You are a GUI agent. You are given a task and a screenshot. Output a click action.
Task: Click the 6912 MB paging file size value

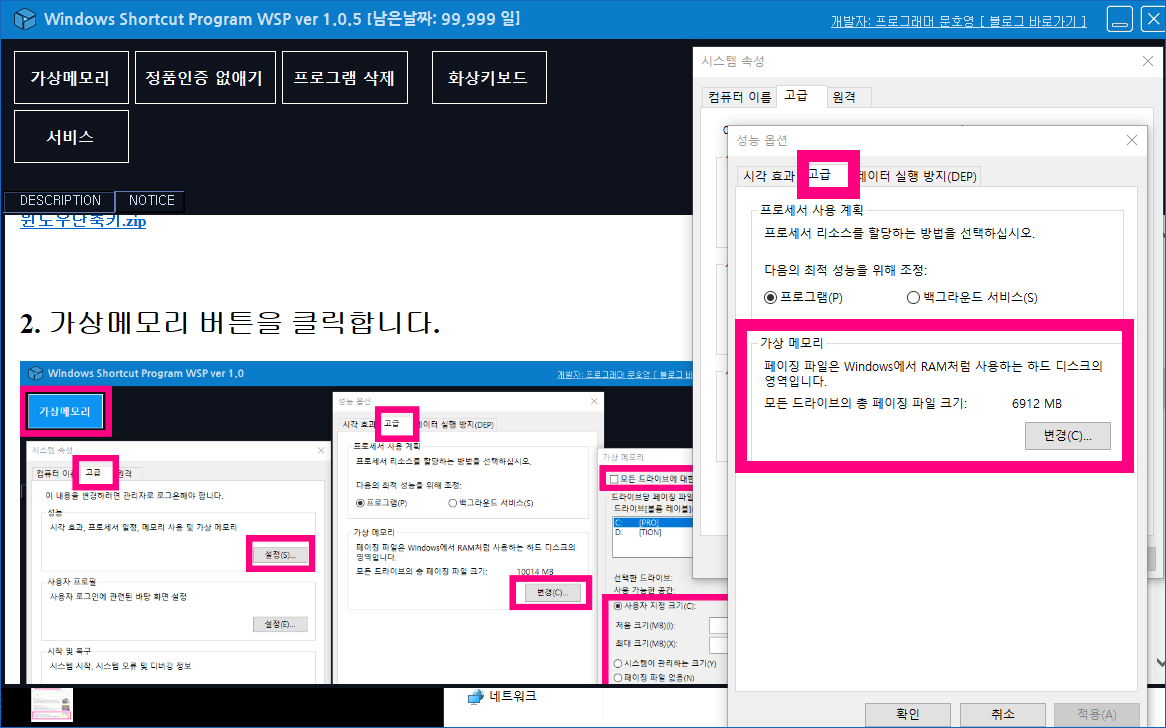tap(1037, 404)
